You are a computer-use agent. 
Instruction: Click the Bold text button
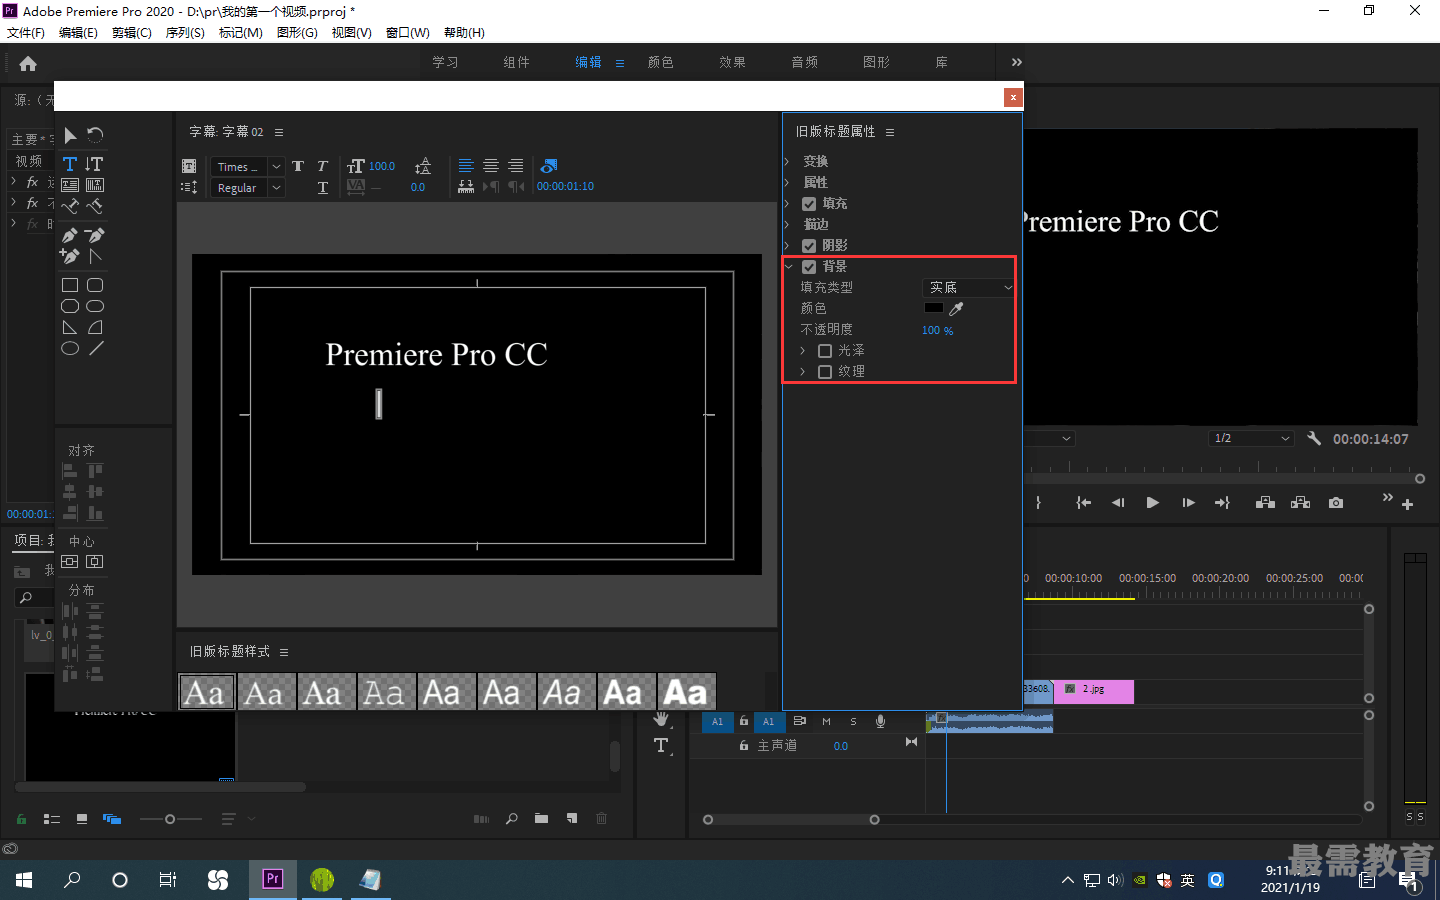coord(298,166)
